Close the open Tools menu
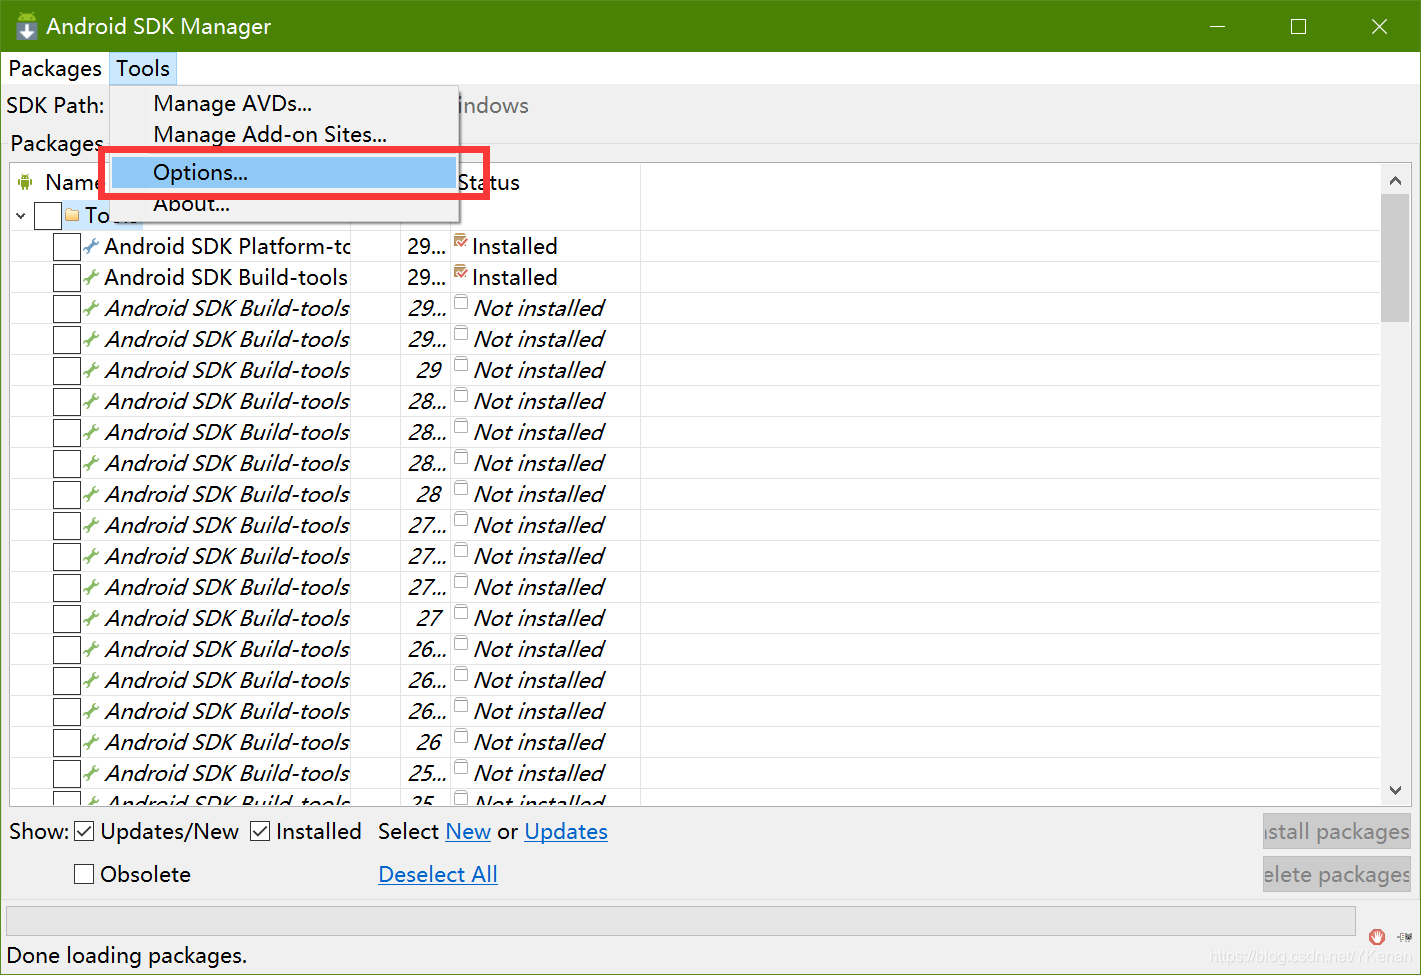This screenshot has width=1421, height=975. coord(143,68)
